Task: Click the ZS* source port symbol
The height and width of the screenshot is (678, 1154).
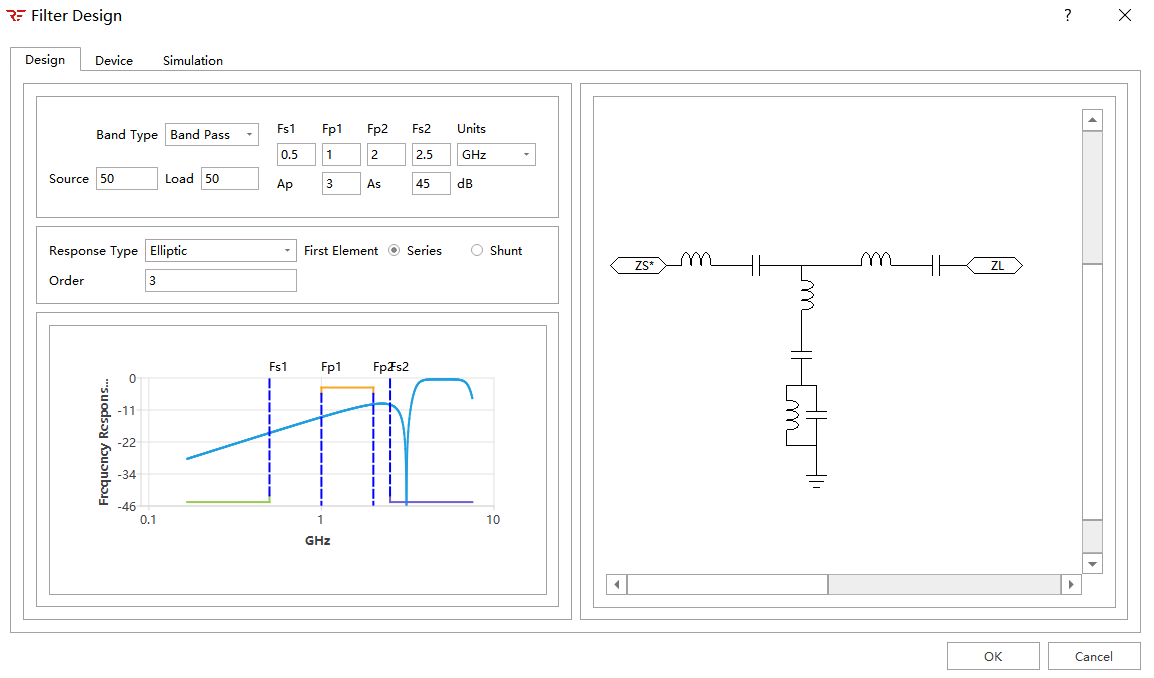Action: [644, 266]
